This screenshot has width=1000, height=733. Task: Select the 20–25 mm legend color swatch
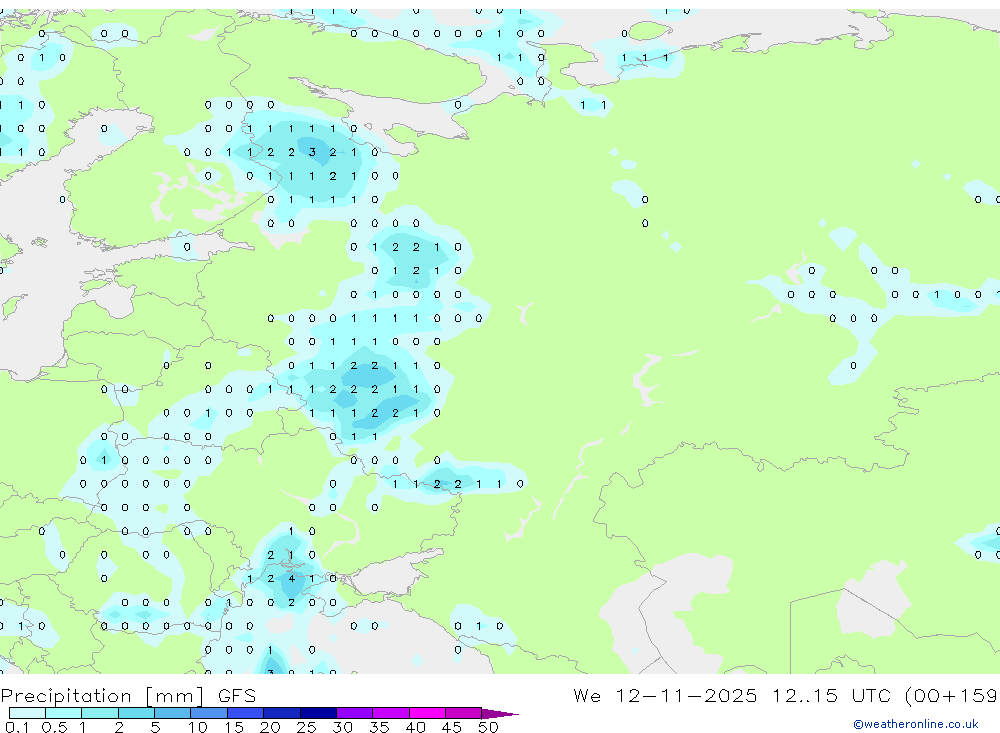point(281,713)
